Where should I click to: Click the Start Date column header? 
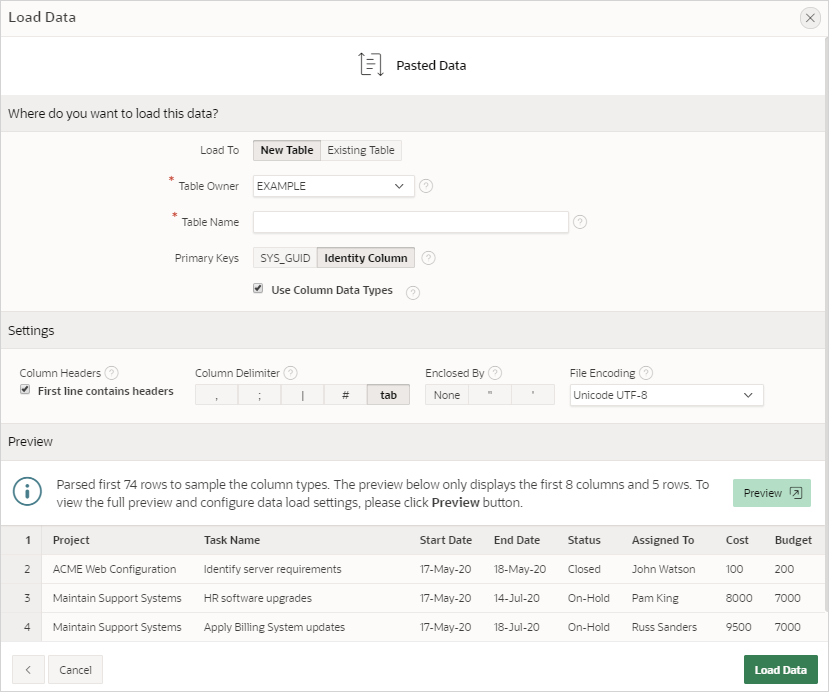tap(446, 540)
